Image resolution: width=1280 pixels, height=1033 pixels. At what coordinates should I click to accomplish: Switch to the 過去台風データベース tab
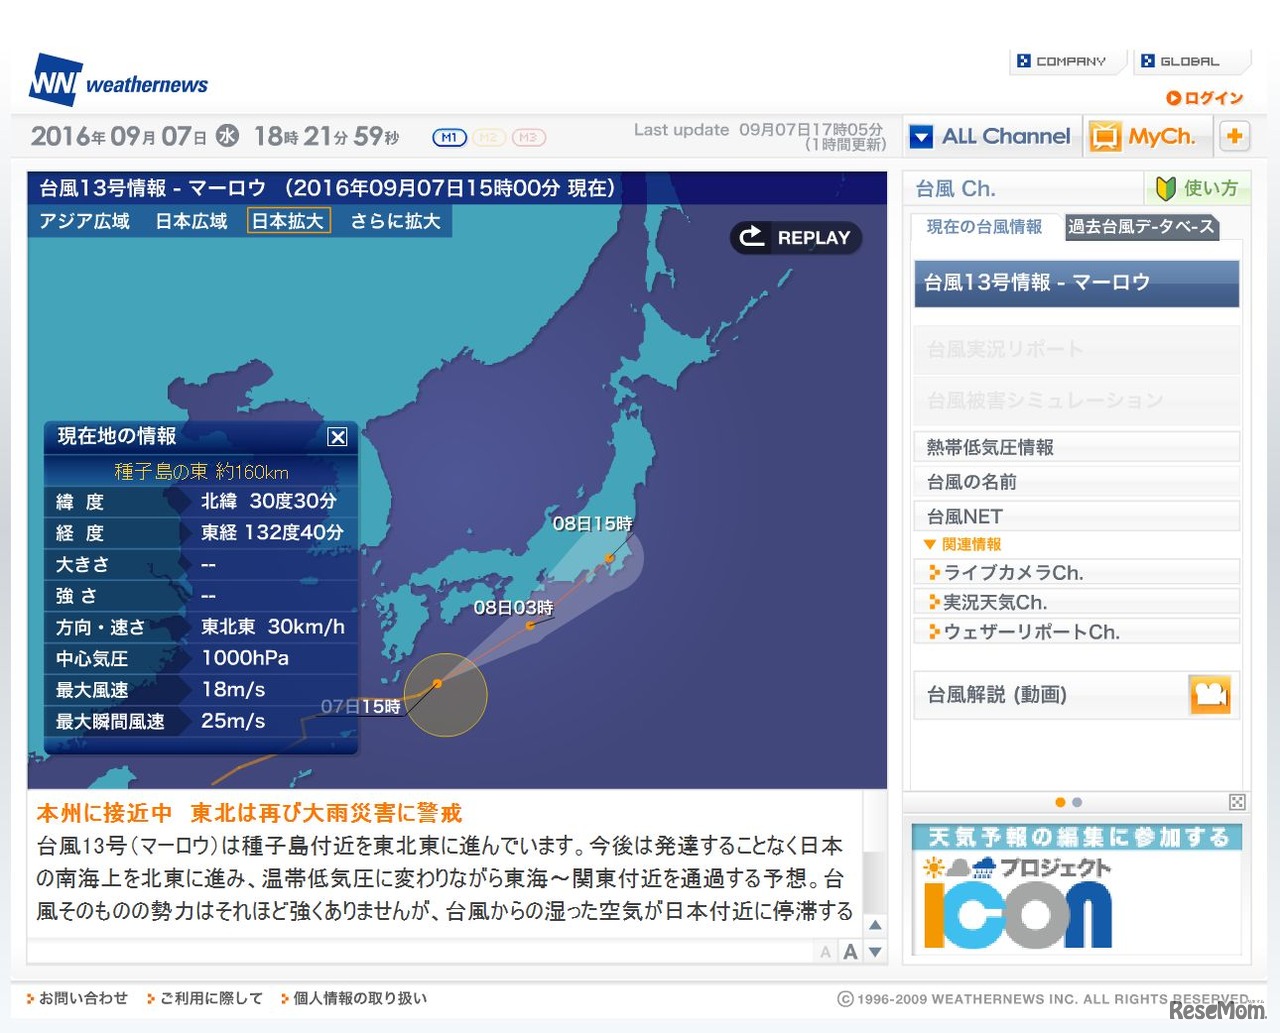coord(1141,228)
